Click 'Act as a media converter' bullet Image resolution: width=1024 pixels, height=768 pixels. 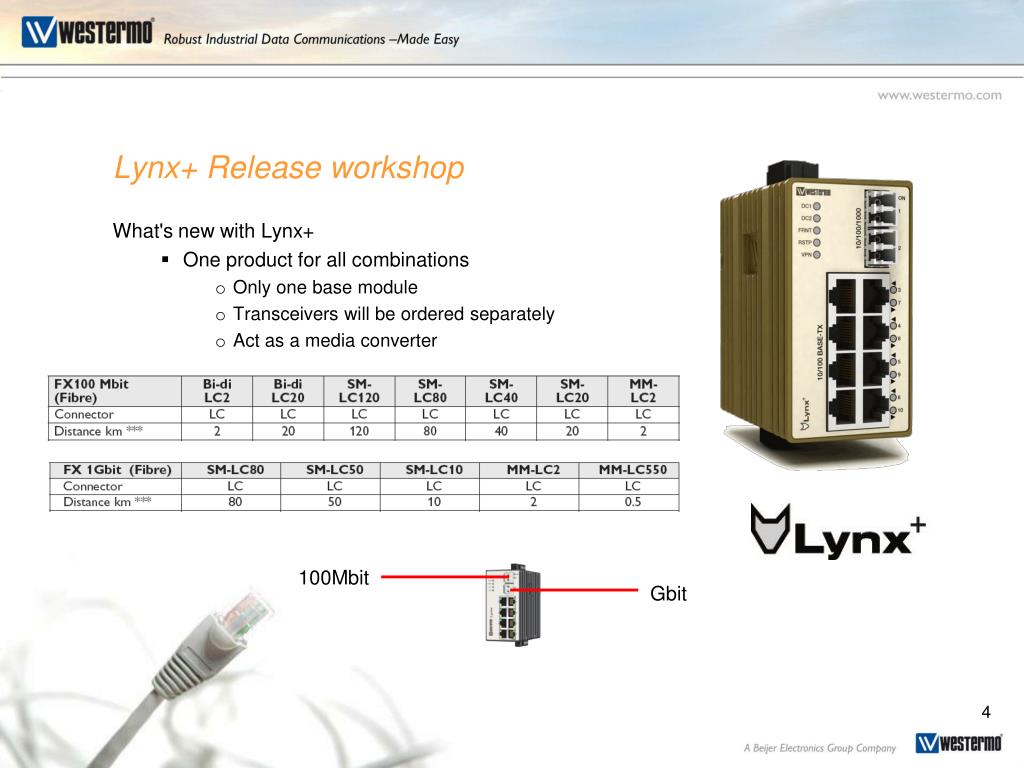pos(334,341)
